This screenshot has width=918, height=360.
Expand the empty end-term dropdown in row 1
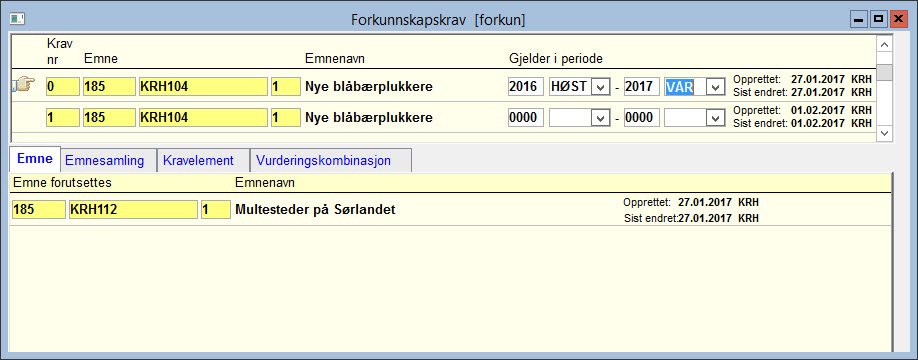pyautogui.click(x=714, y=118)
